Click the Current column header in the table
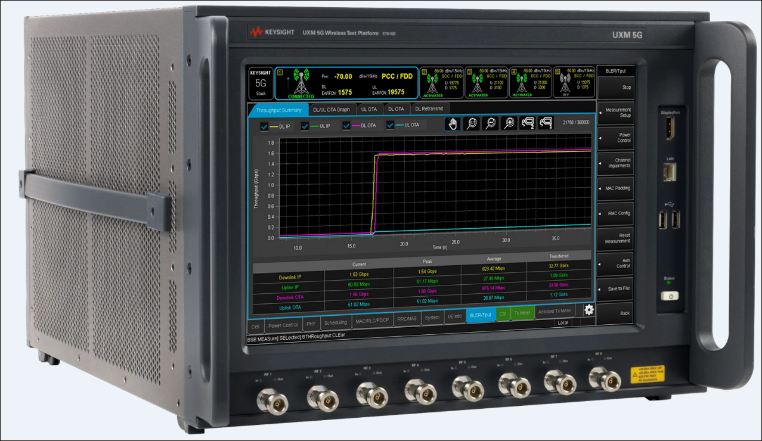The image size is (762, 441). pos(359,265)
